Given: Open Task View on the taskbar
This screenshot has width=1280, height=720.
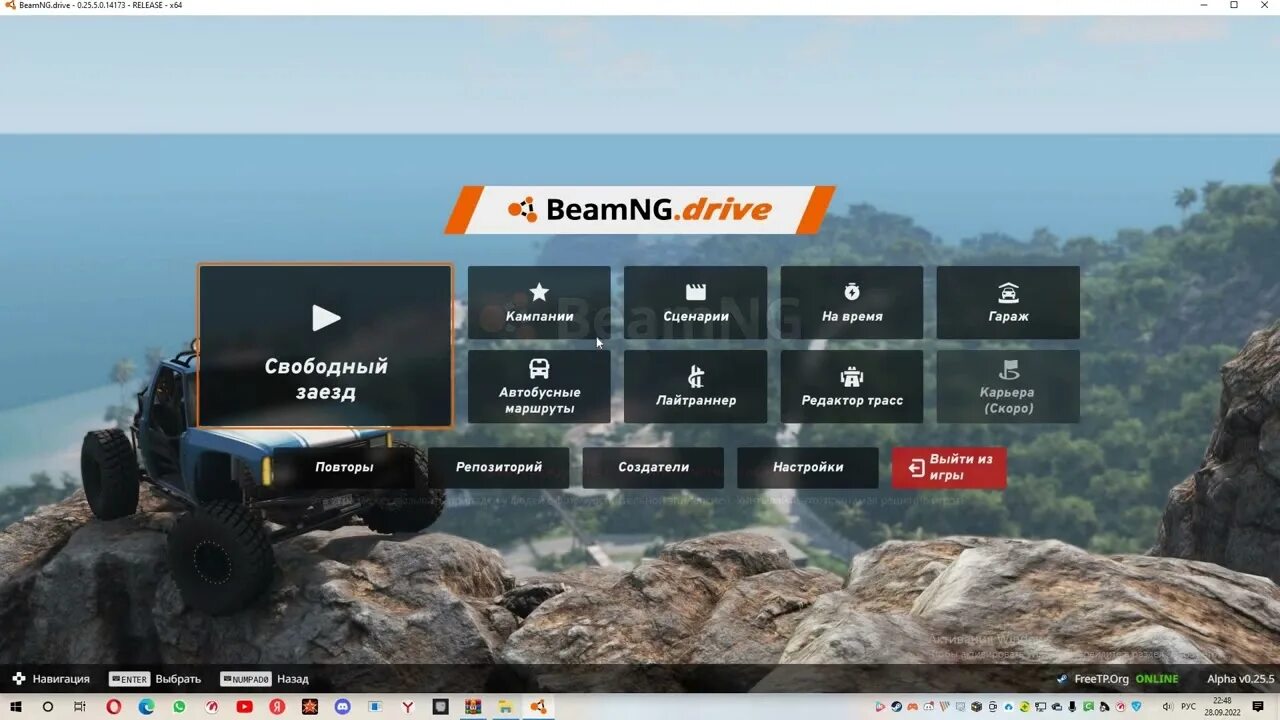Looking at the screenshot, I should [80, 707].
